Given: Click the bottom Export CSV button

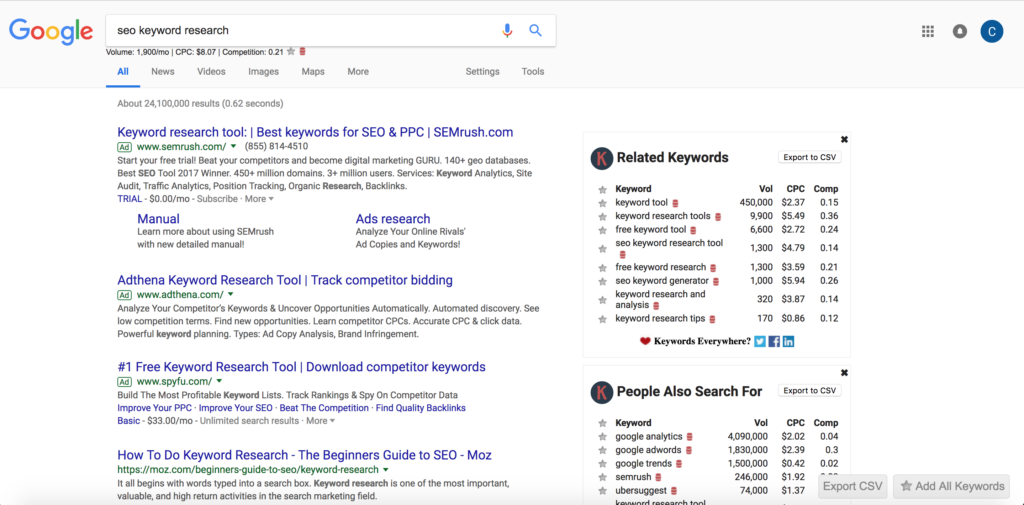Looking at the screenshot, I should tap(853, 486).
